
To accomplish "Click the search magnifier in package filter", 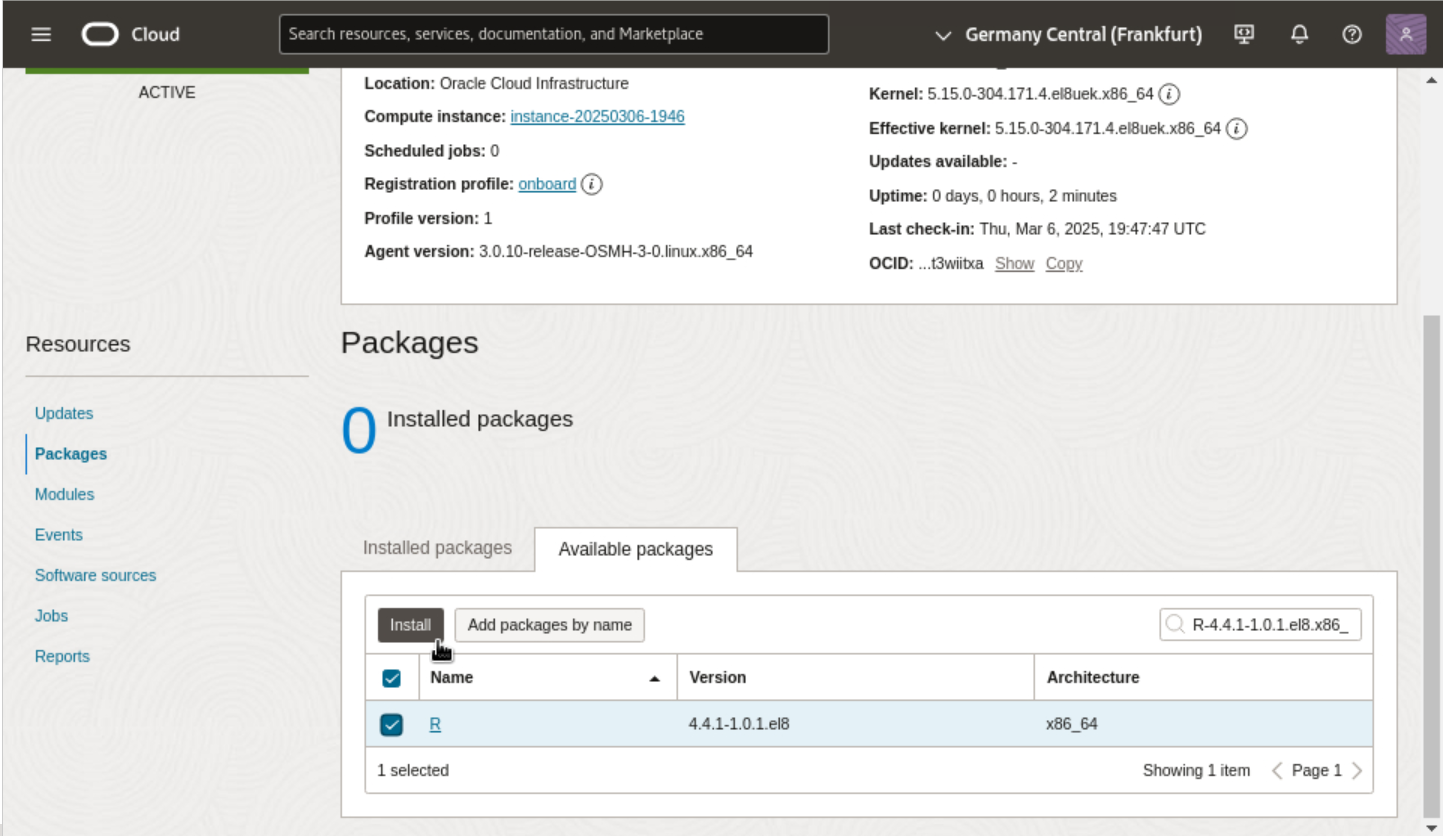I will [1175, 626].
